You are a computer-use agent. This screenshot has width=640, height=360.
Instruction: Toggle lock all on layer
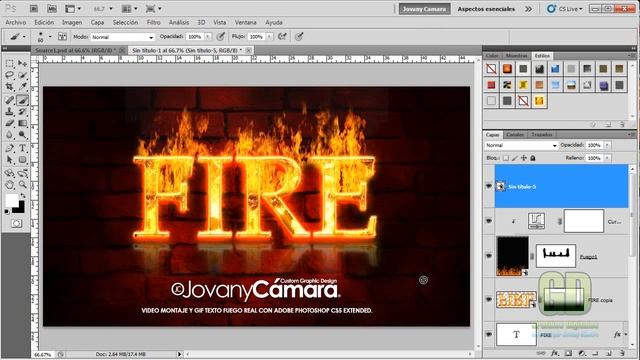(533, 158)
